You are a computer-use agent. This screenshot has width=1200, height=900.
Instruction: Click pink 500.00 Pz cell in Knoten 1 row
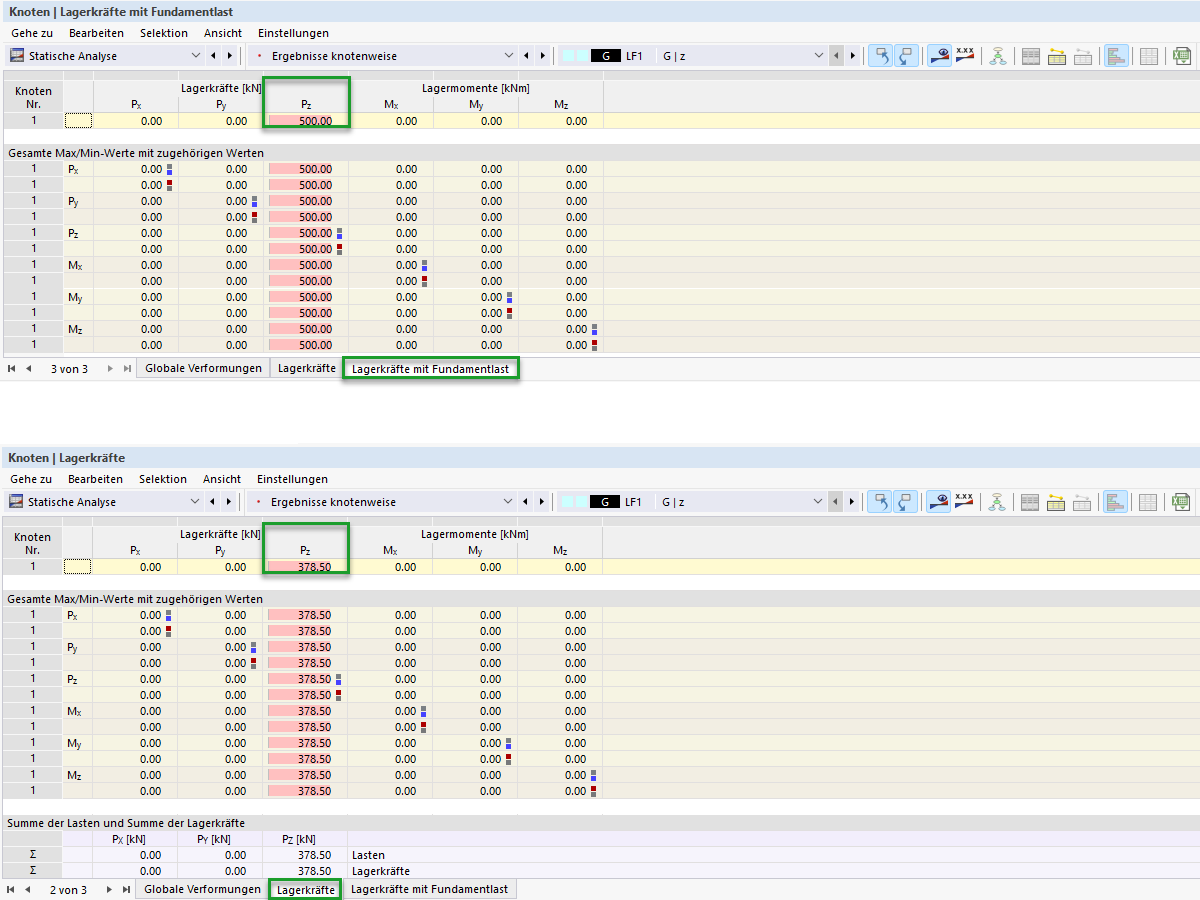[x=306, y=121]
